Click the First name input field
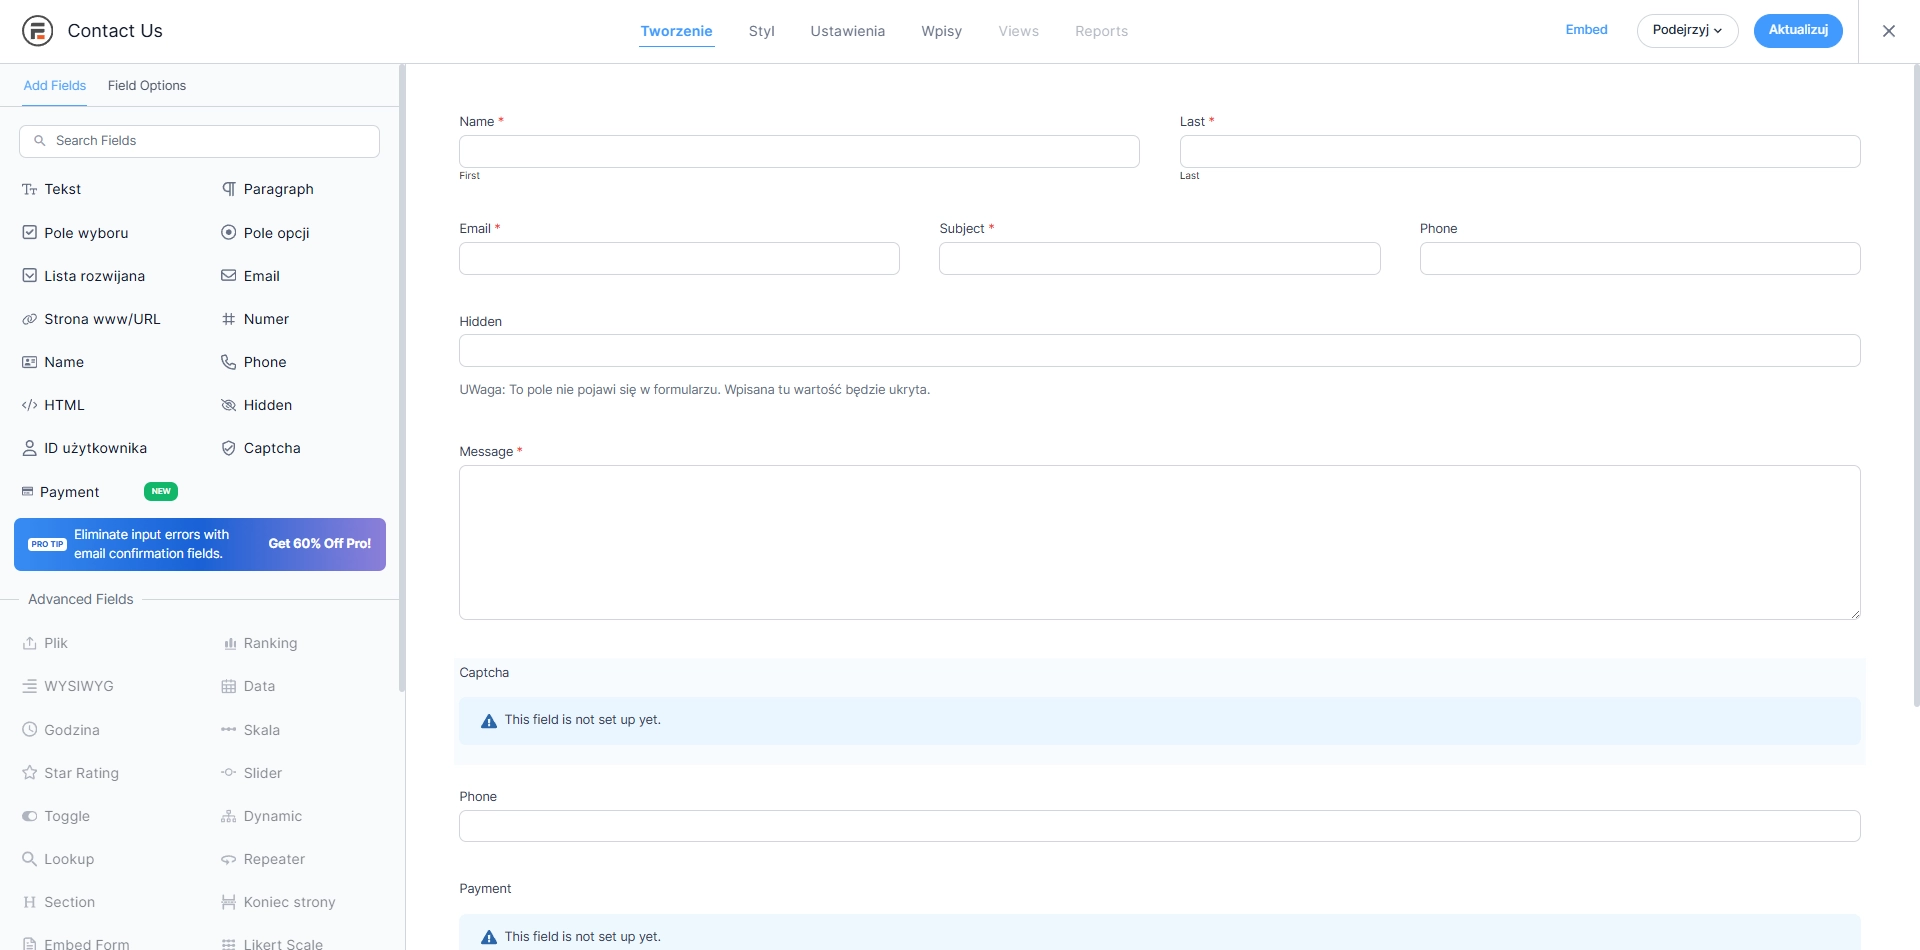Image resolution: width=1920 pixels, height=950 pixels. (x=799, y=151)
